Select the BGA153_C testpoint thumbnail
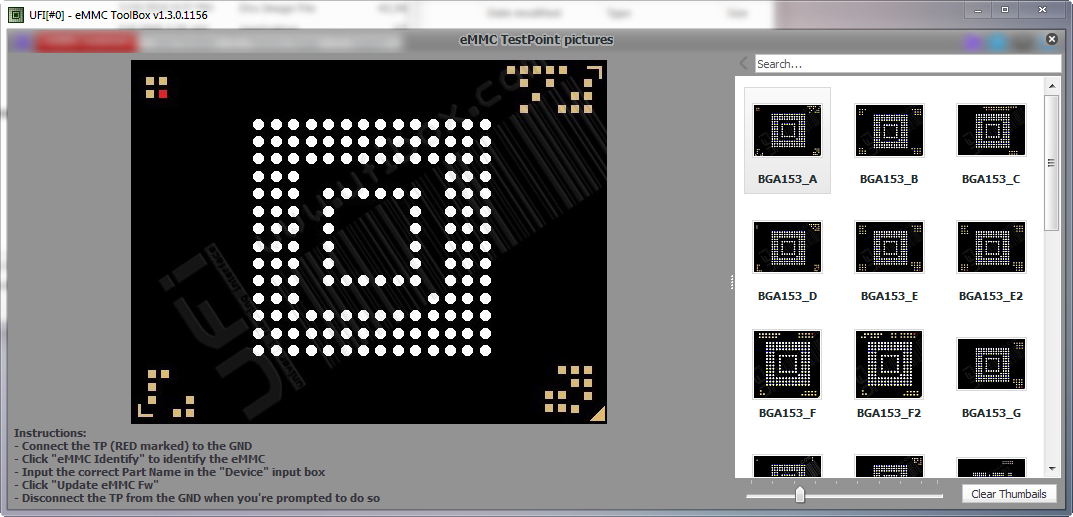This screenshot has height=517, width=1073. coord(991,131)
